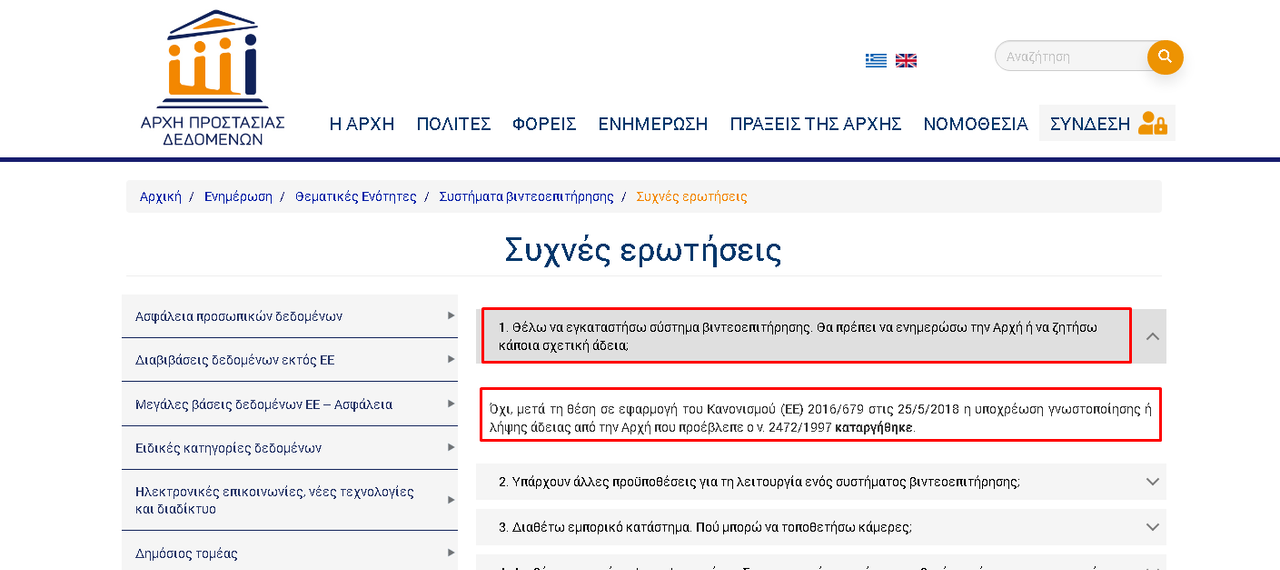The width and height of the screenshot is (1280, 570).
Task: Expand arrow beside Μεγάλες βάσεις δεδομένων ΕΕ
Action: 451,404
